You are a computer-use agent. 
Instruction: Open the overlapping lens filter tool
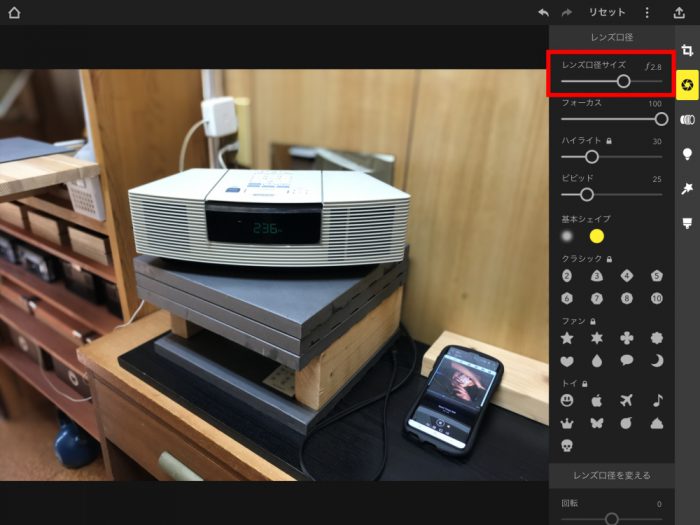point(687,120)
